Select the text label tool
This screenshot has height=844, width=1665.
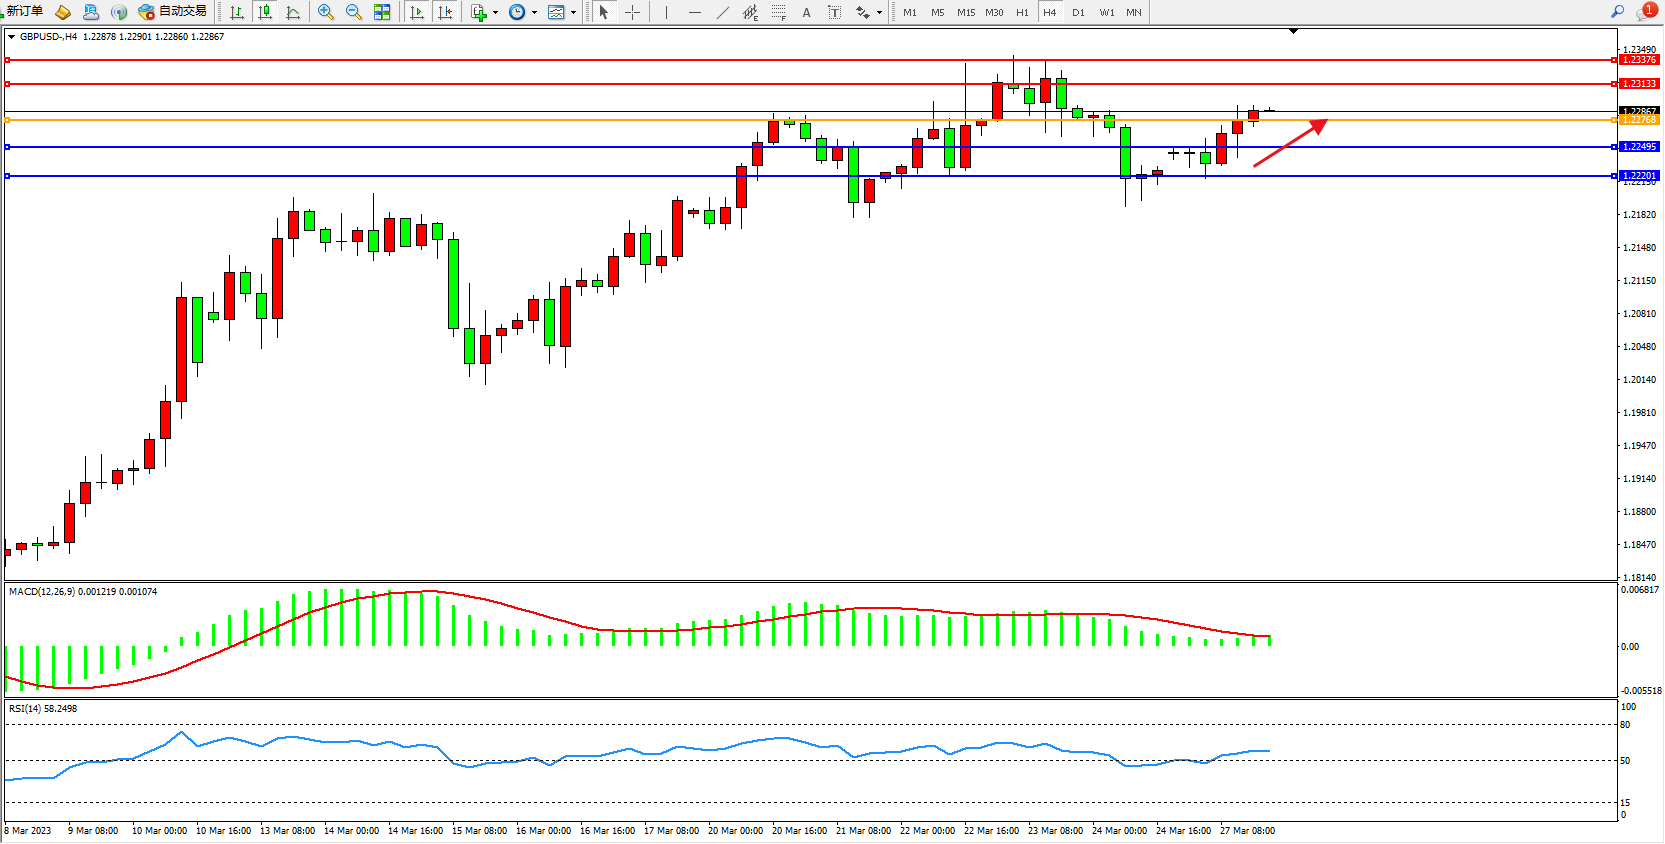(x=806, y=12)
